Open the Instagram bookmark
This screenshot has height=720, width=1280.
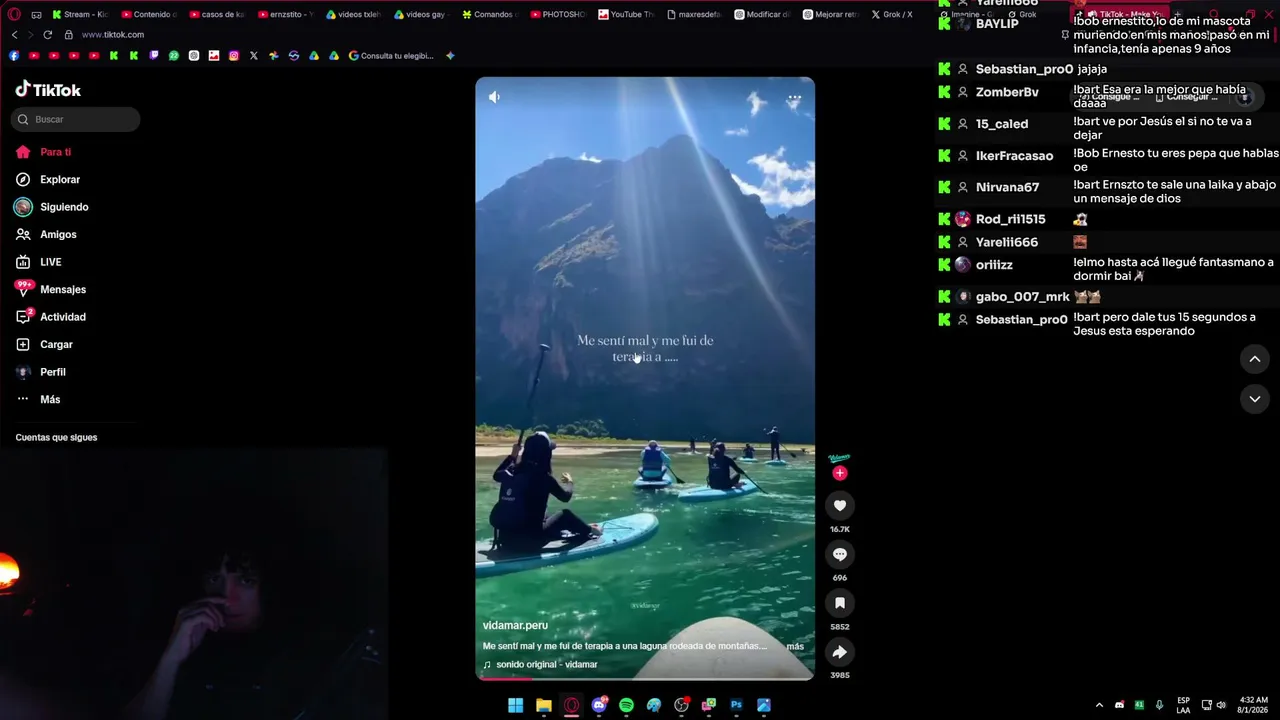234,56
